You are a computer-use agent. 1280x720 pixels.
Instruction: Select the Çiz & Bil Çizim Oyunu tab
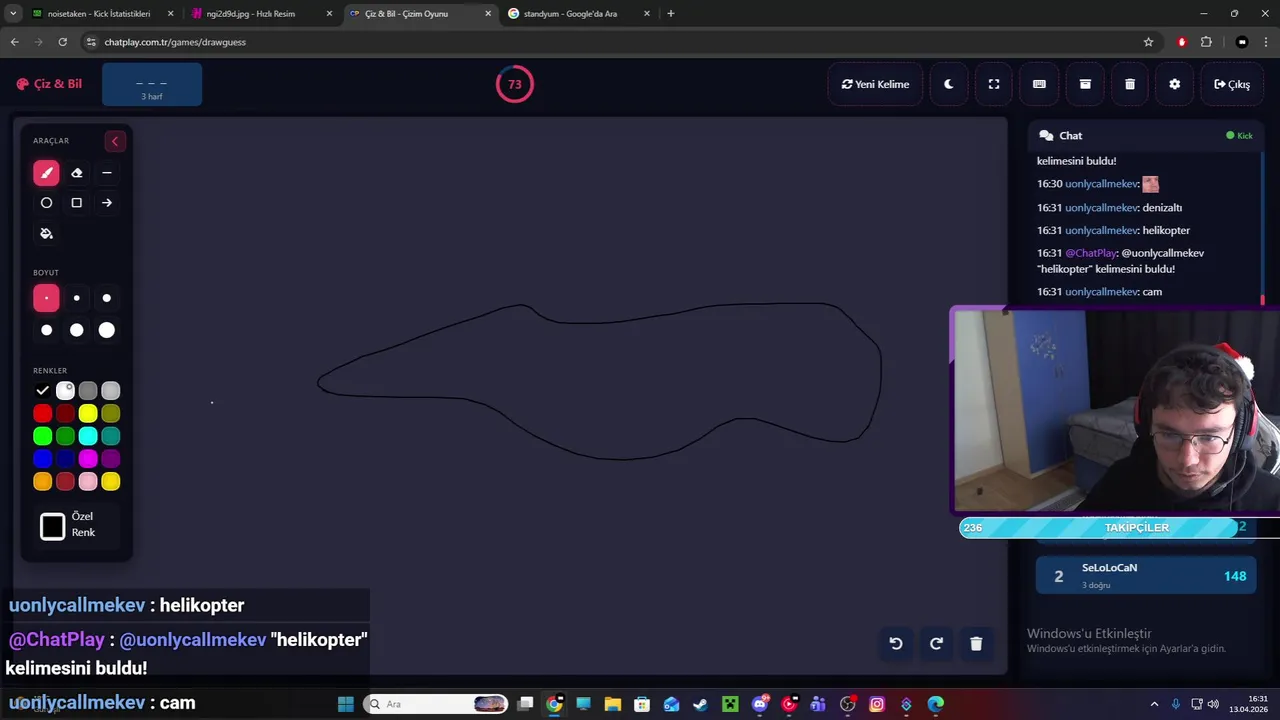point(420,14)
